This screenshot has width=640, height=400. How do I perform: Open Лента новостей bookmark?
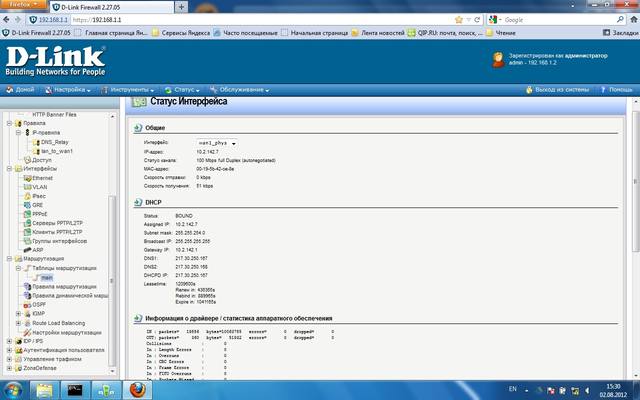click(378, 33)
